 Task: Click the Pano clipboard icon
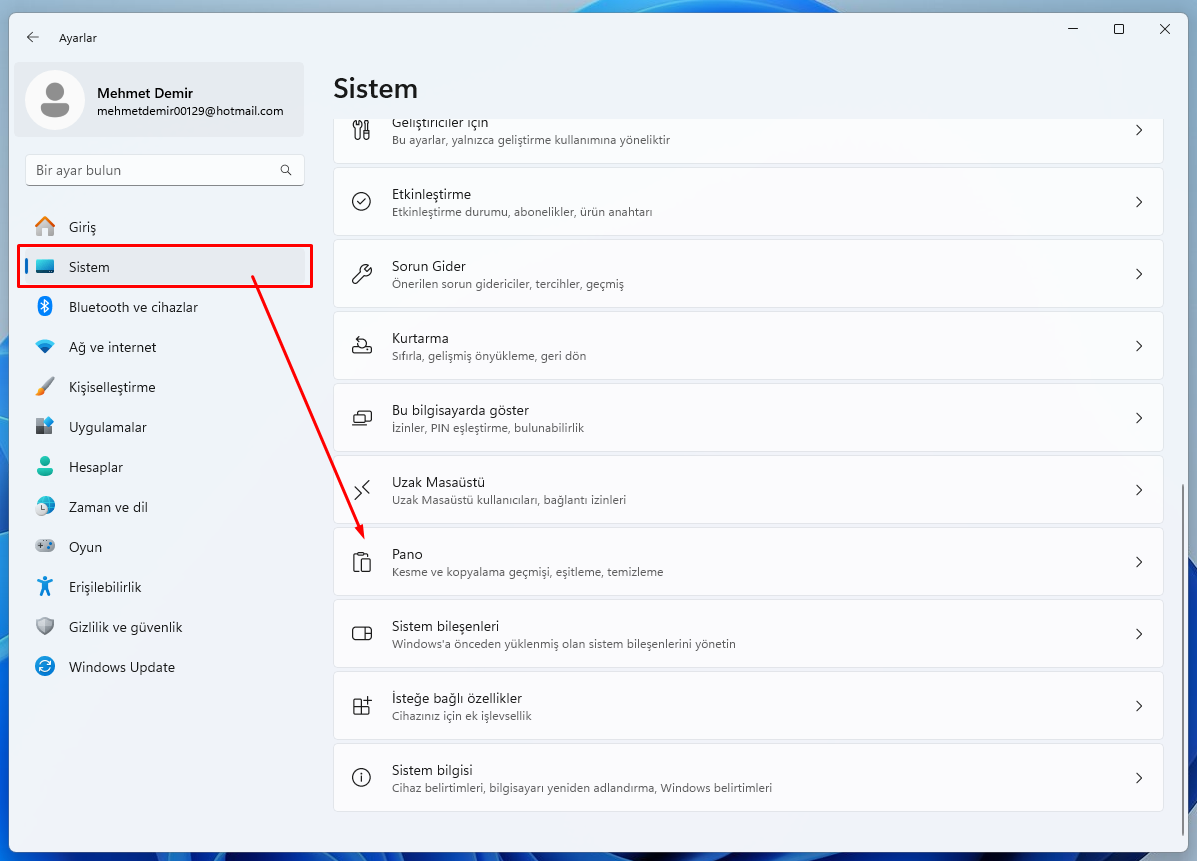pyautogui.click(x=362, y=562)
